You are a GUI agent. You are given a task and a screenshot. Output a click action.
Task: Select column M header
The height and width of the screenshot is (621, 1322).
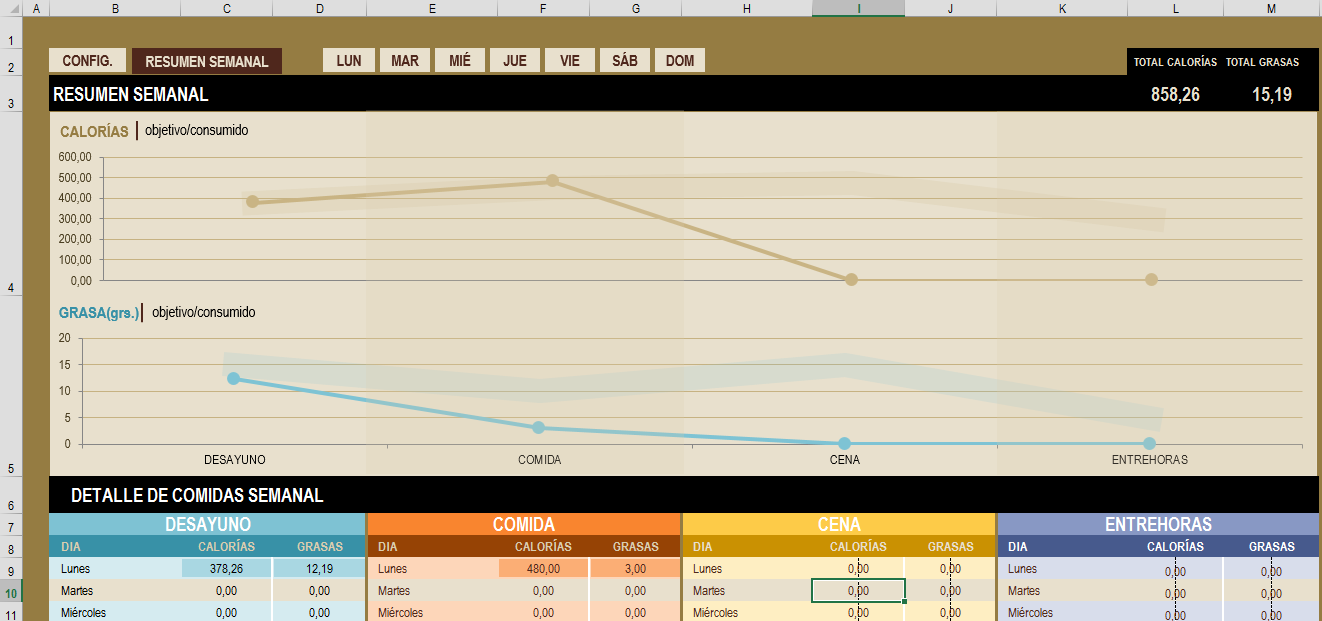pos(1271,9)
